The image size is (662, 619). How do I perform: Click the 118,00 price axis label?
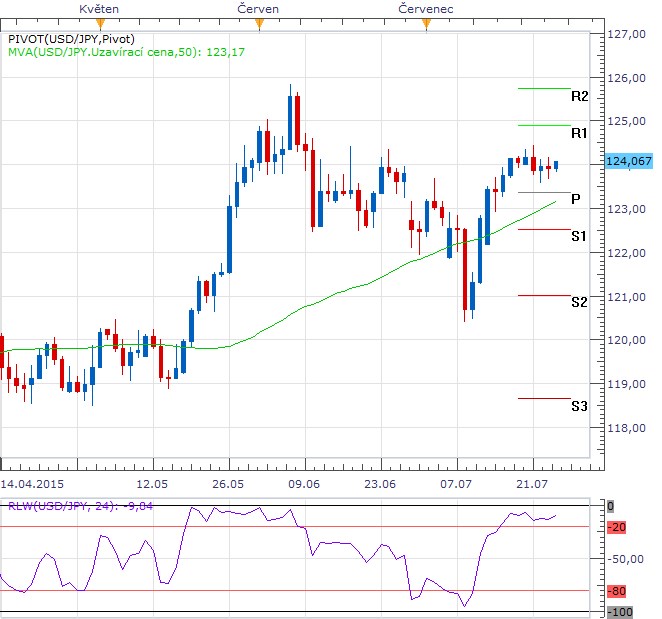[627, 428]
